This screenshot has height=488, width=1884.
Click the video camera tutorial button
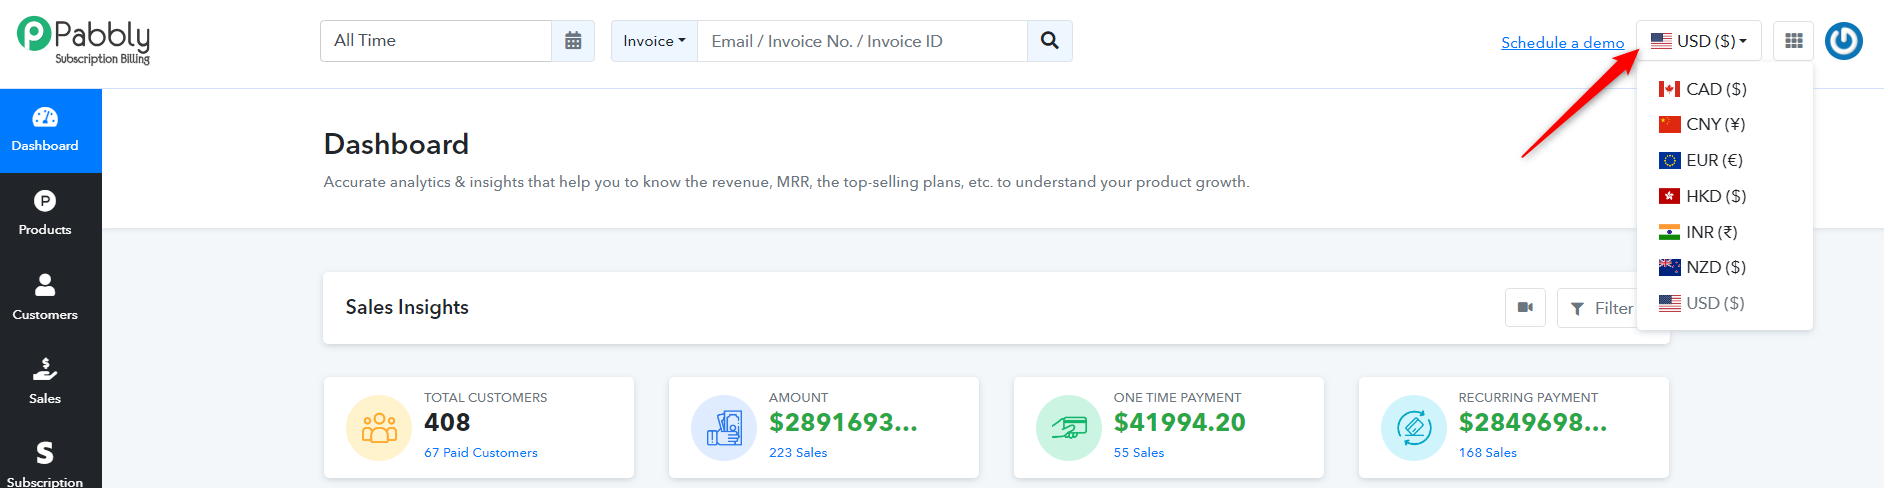point(1525,308)
